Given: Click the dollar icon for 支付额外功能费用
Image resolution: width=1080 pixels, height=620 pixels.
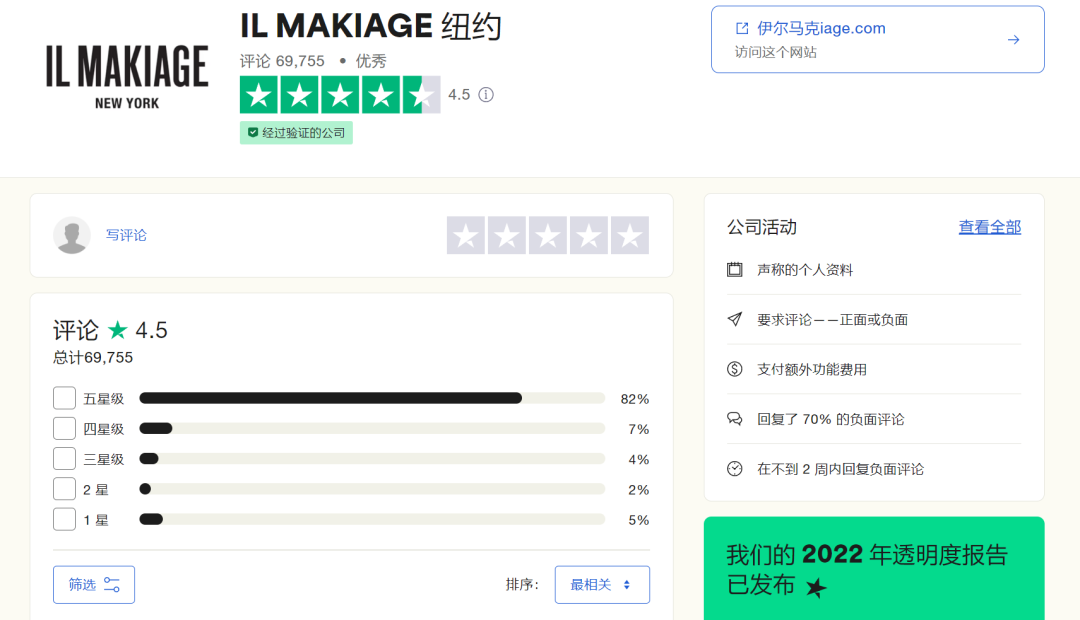Looking at the screenshot, I should click(x=735, y=369).
